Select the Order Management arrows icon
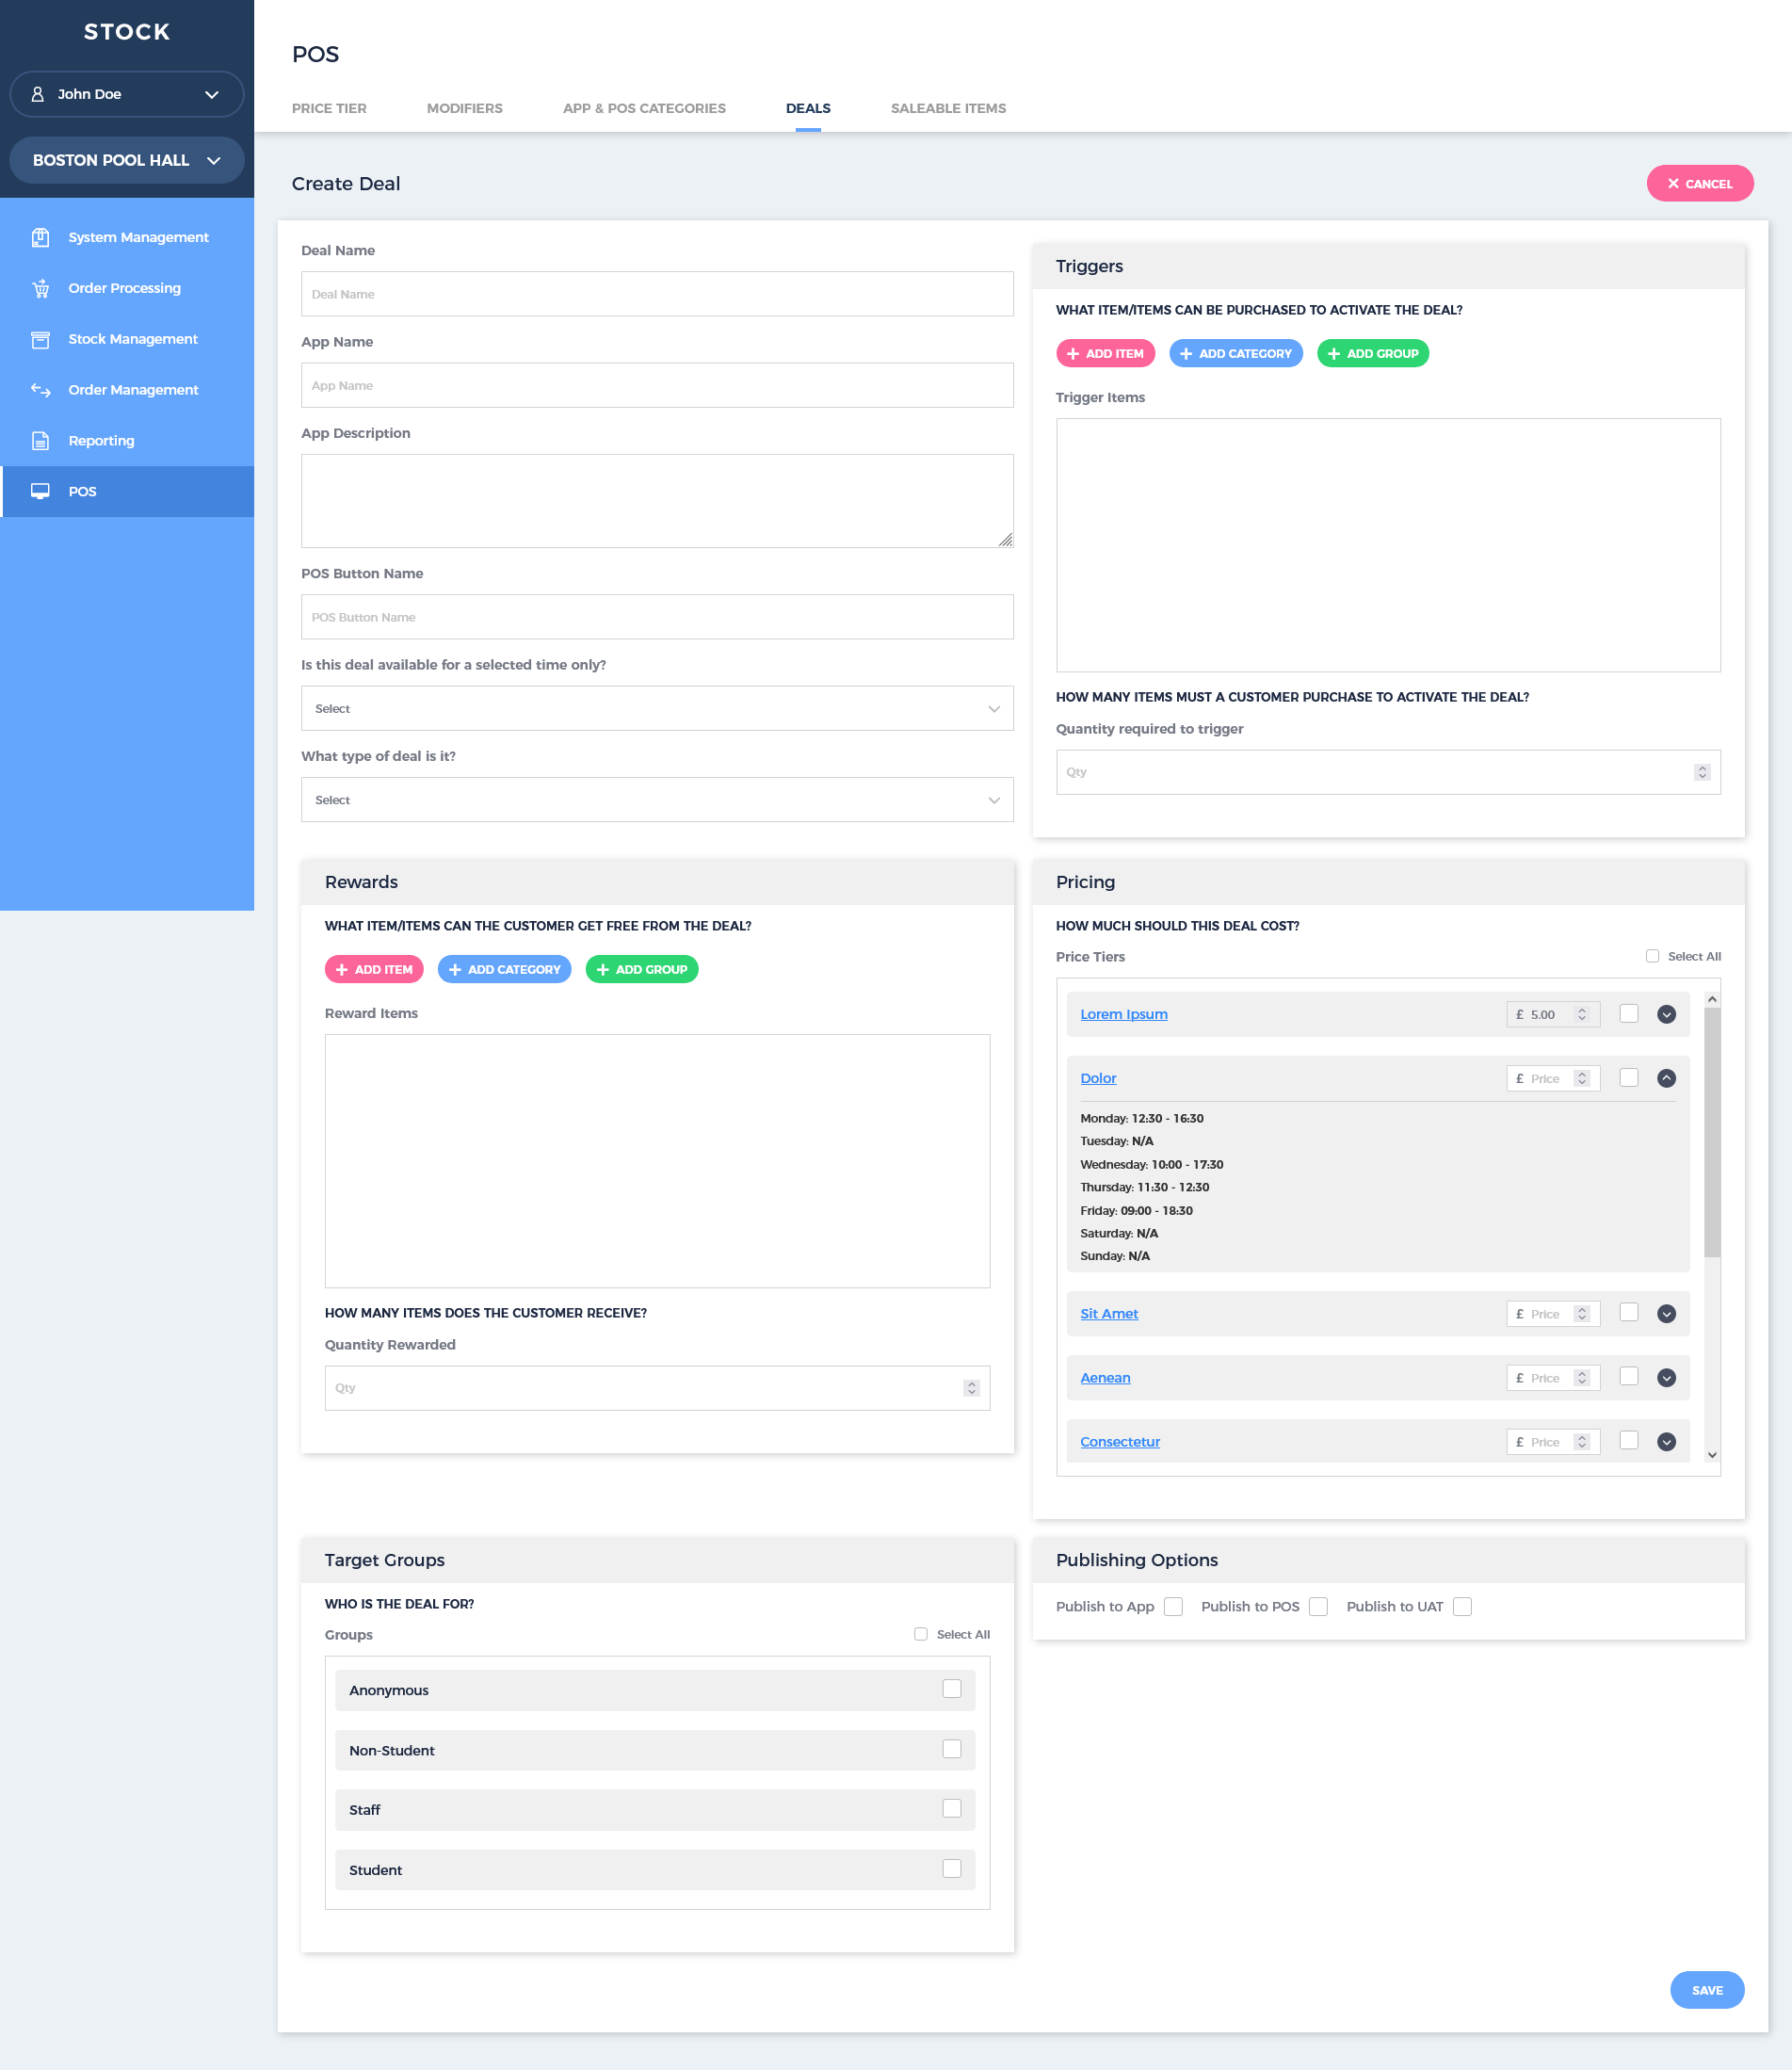This screenshot has width=1792, height=2070. [x=40, y=390]
